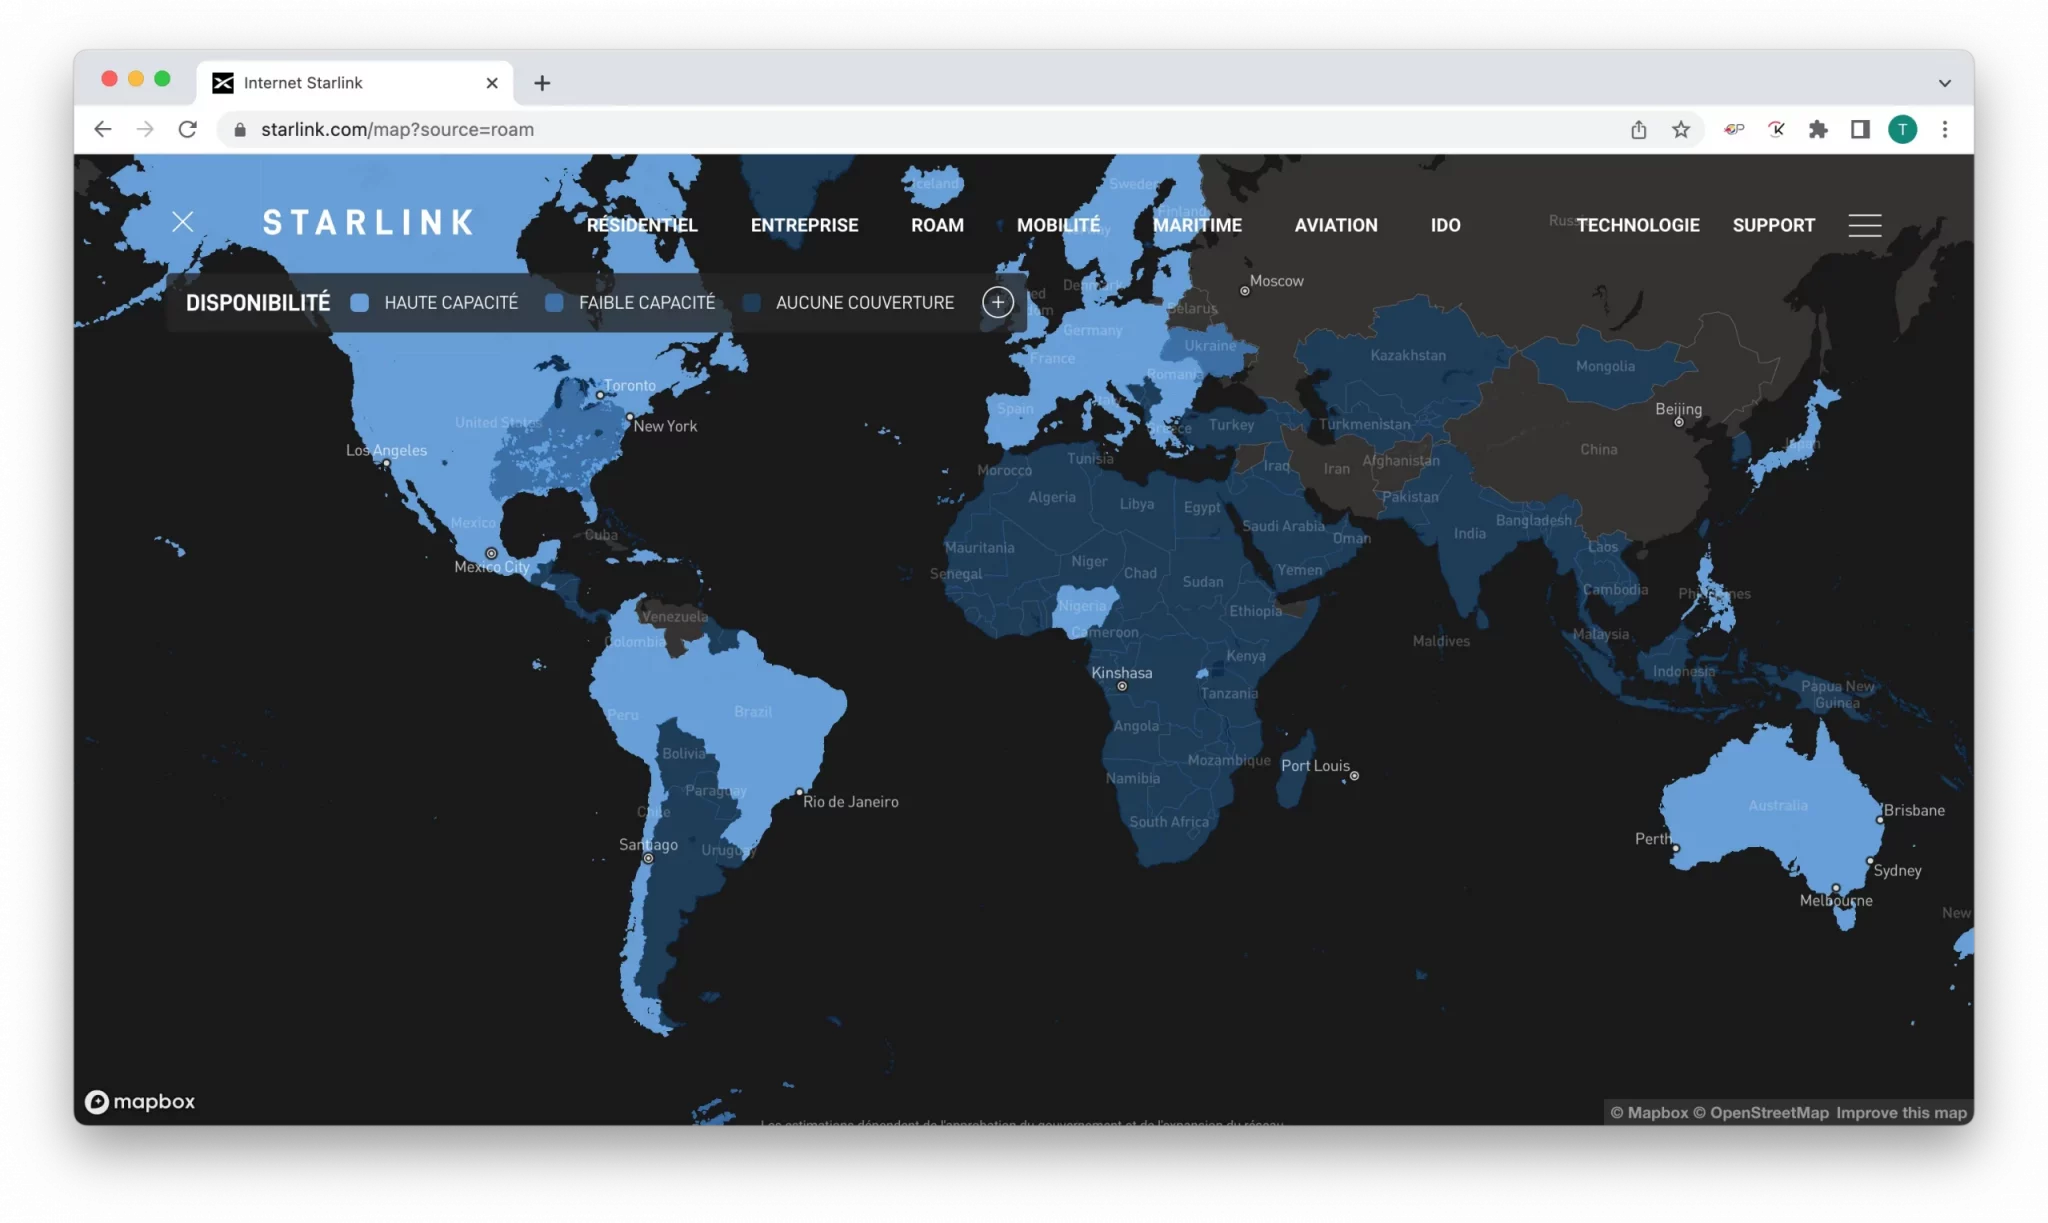This screenshot has width=2048, height=1223.
Task: Open the red swirl browser extension
Action: tap(1734, 129)
